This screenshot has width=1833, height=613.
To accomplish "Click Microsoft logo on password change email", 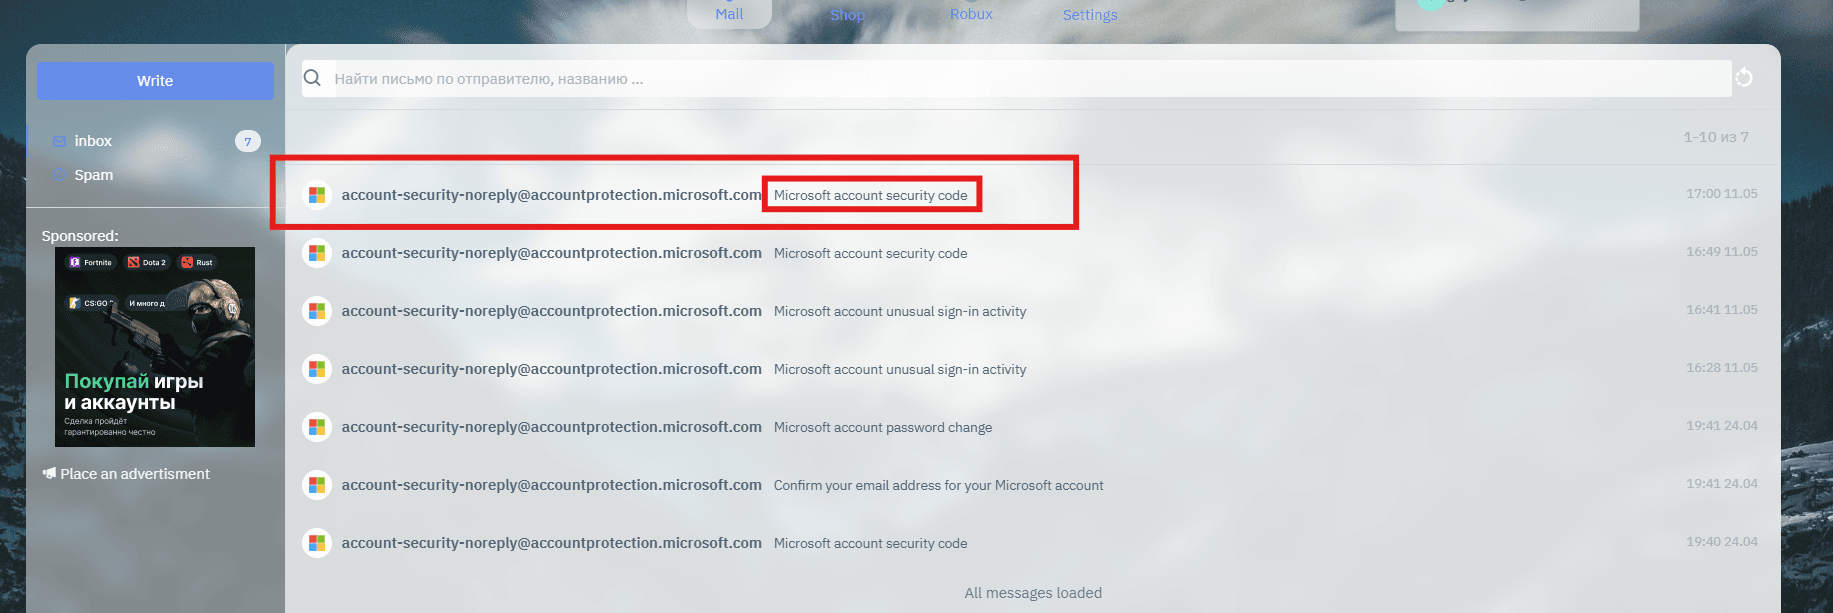I will 317,427.
